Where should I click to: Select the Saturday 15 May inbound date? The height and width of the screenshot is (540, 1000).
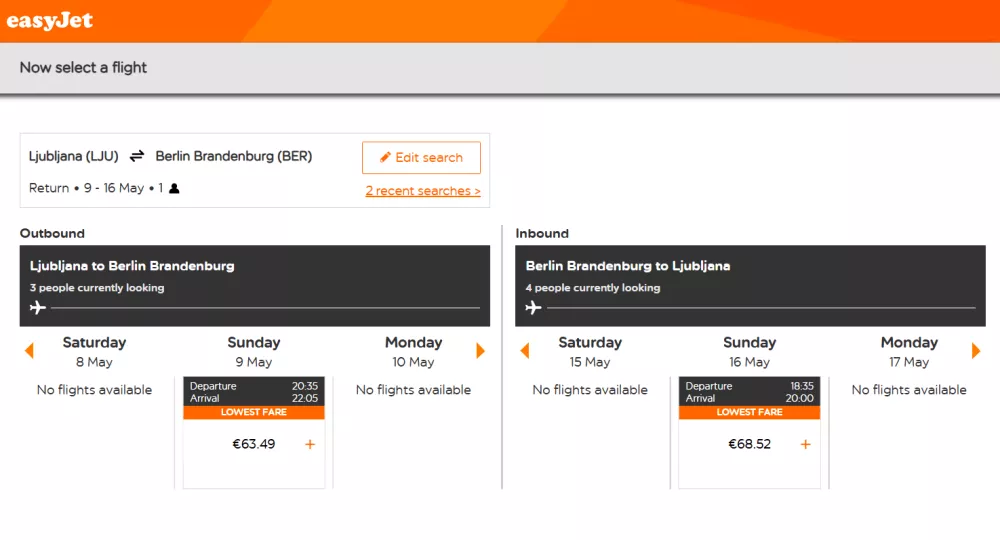pos(590,352)
